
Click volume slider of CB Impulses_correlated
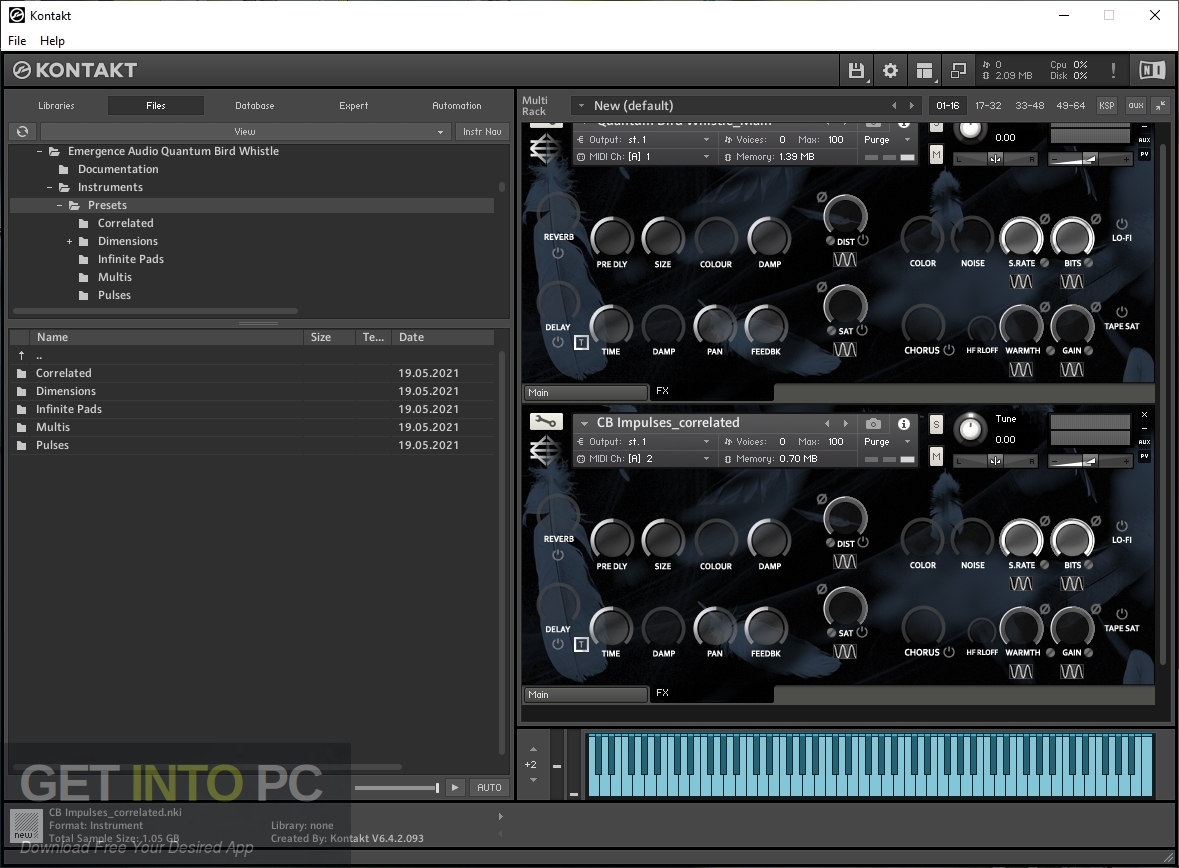[1090, 460]
